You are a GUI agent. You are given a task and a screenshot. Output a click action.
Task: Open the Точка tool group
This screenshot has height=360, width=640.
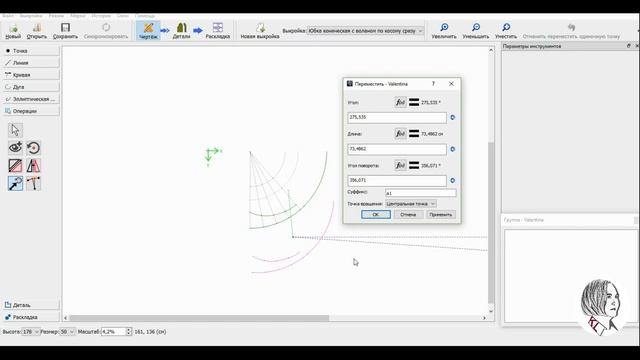click(x=31, y=51)
